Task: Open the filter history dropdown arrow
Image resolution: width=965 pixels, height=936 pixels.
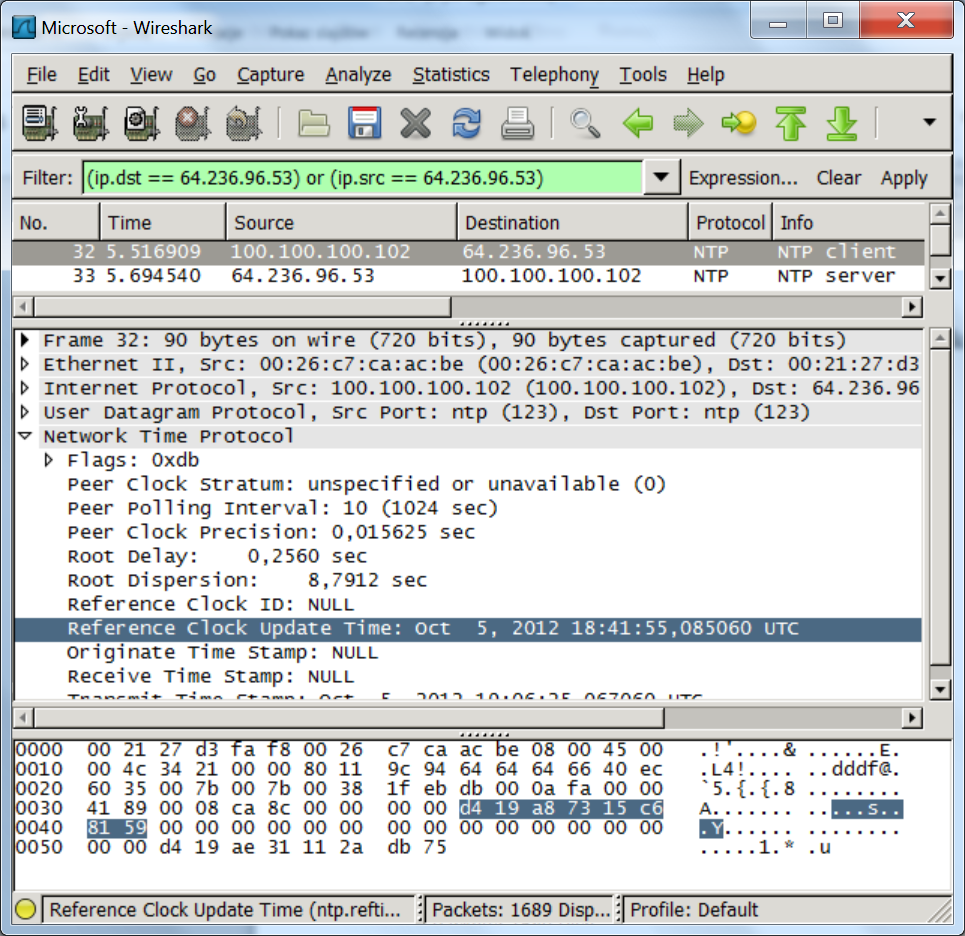Action: tap(662, 177)
